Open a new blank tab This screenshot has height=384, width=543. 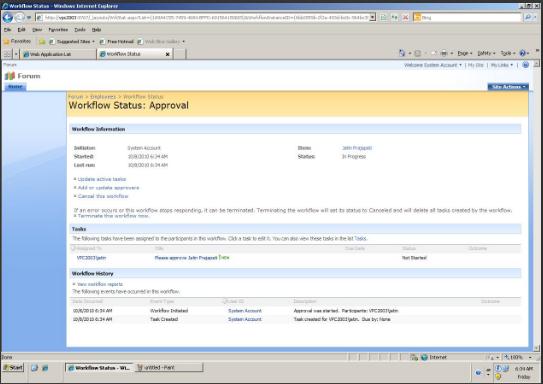[x=179, y=54]
